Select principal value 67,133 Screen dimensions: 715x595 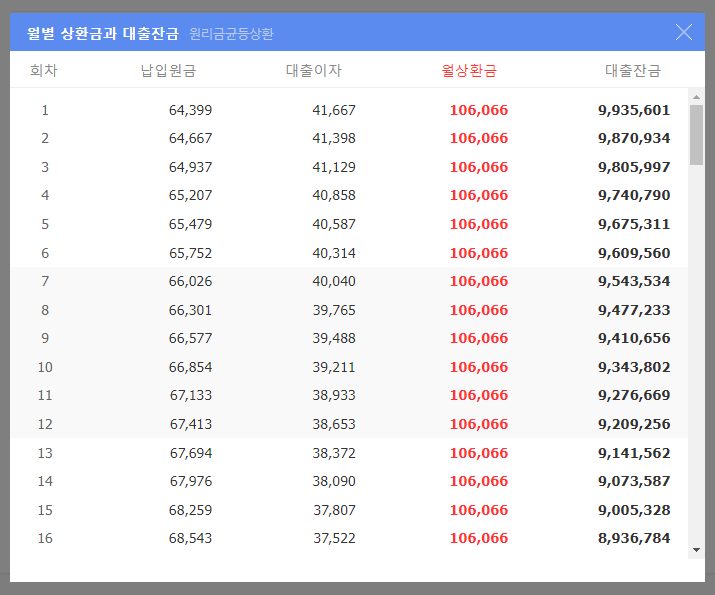(x=191, y=395)
